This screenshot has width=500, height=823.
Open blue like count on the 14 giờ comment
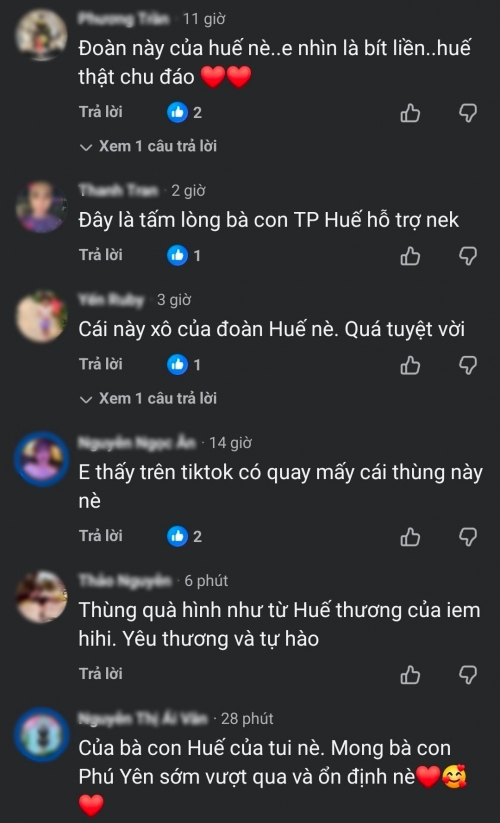tap(184, 536)
